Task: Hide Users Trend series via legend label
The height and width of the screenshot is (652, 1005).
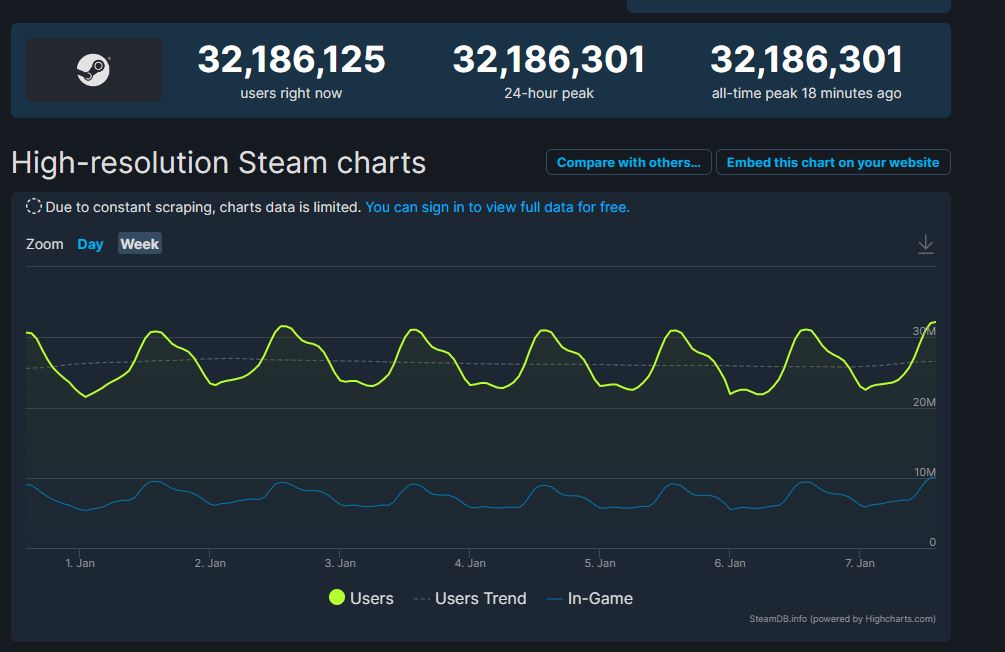Action: (481, 598)
